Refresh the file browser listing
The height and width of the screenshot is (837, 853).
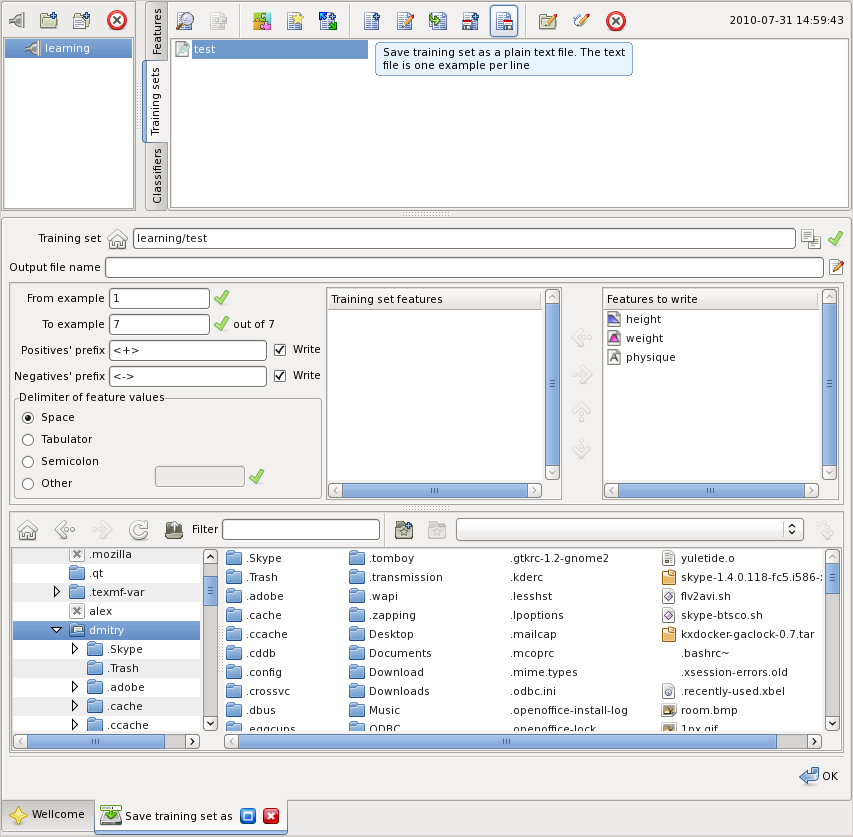click(139, 529)
